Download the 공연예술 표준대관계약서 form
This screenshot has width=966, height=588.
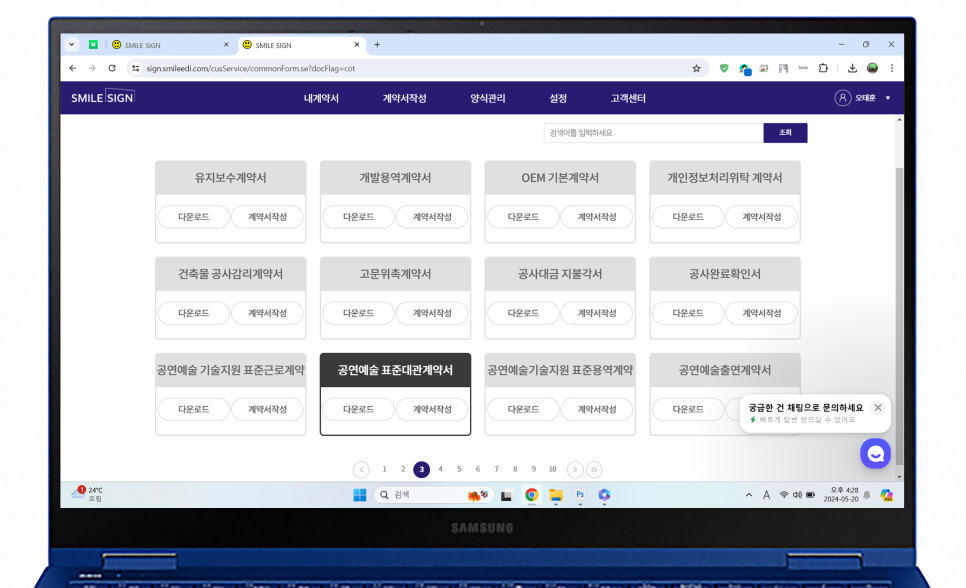click(x=358, y=409)
